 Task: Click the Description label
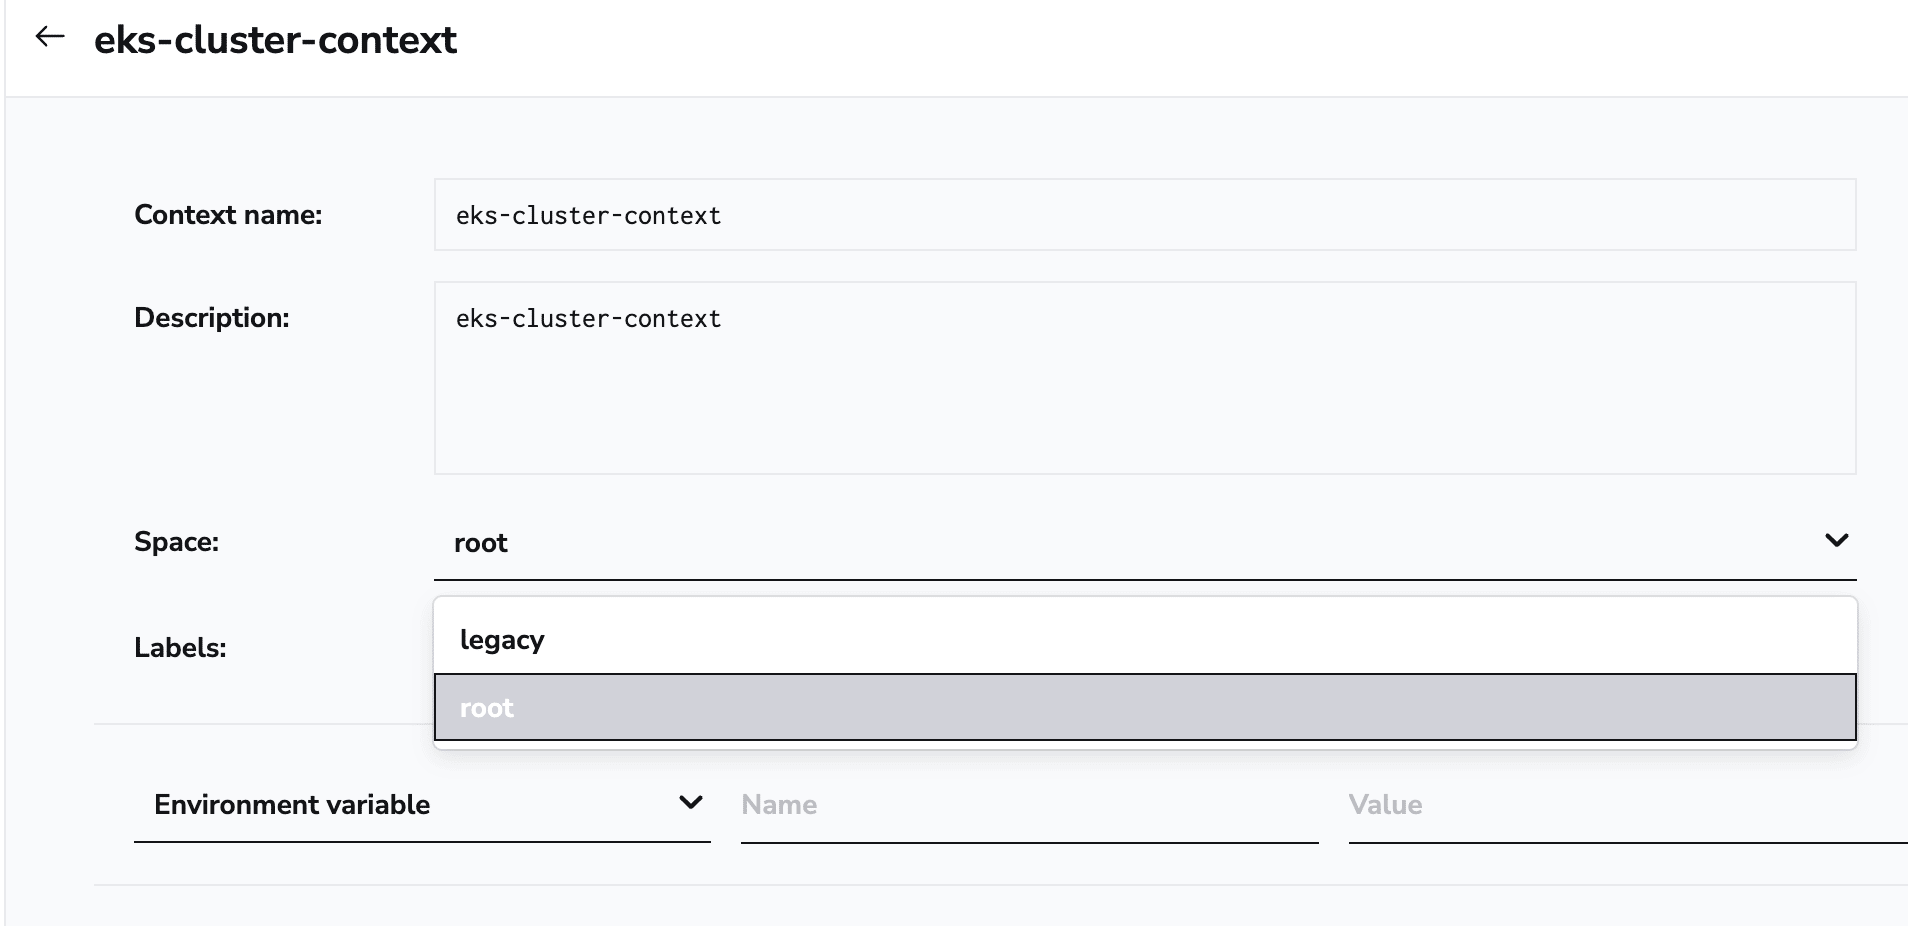(x=211, y=318)
